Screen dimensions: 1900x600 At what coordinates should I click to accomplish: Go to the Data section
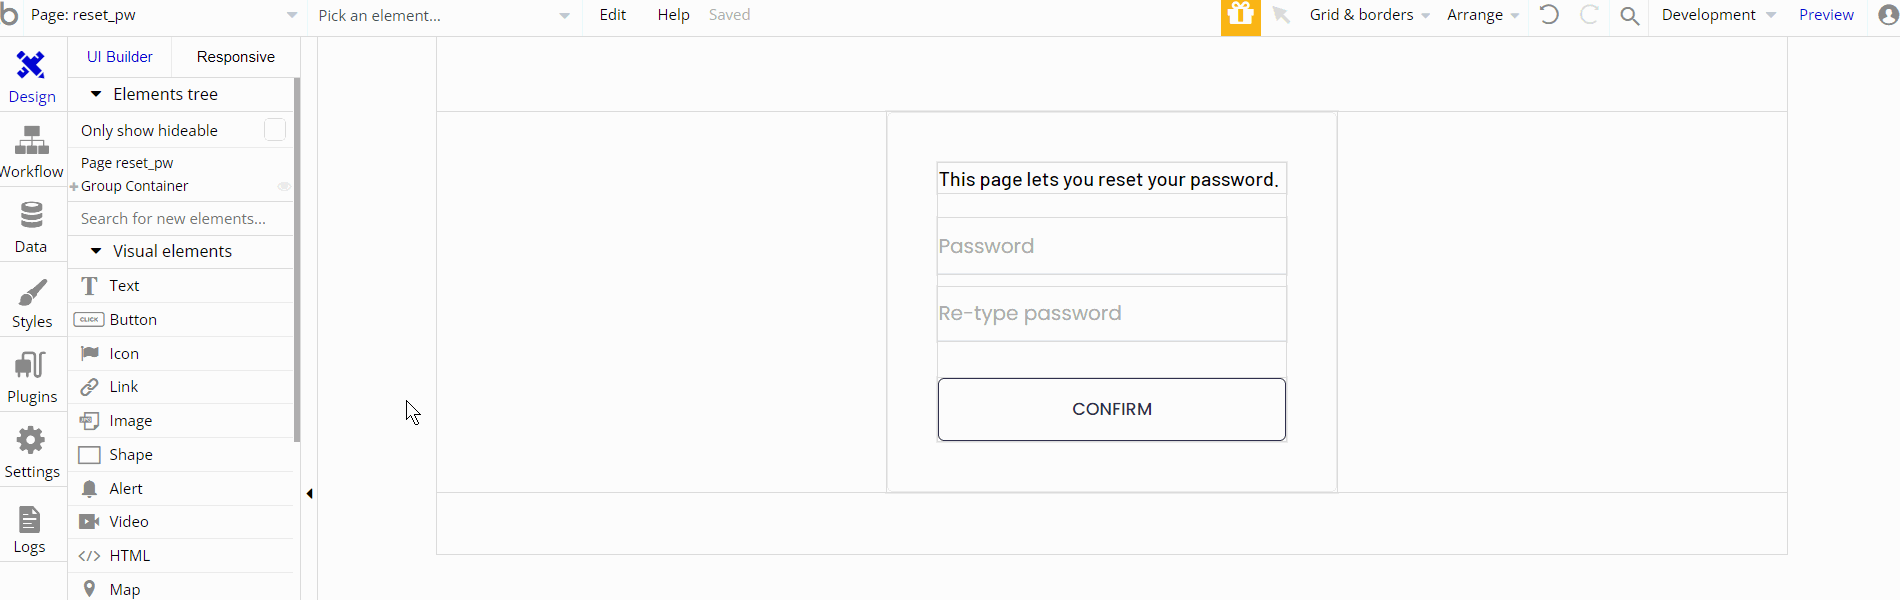[31, 227]
